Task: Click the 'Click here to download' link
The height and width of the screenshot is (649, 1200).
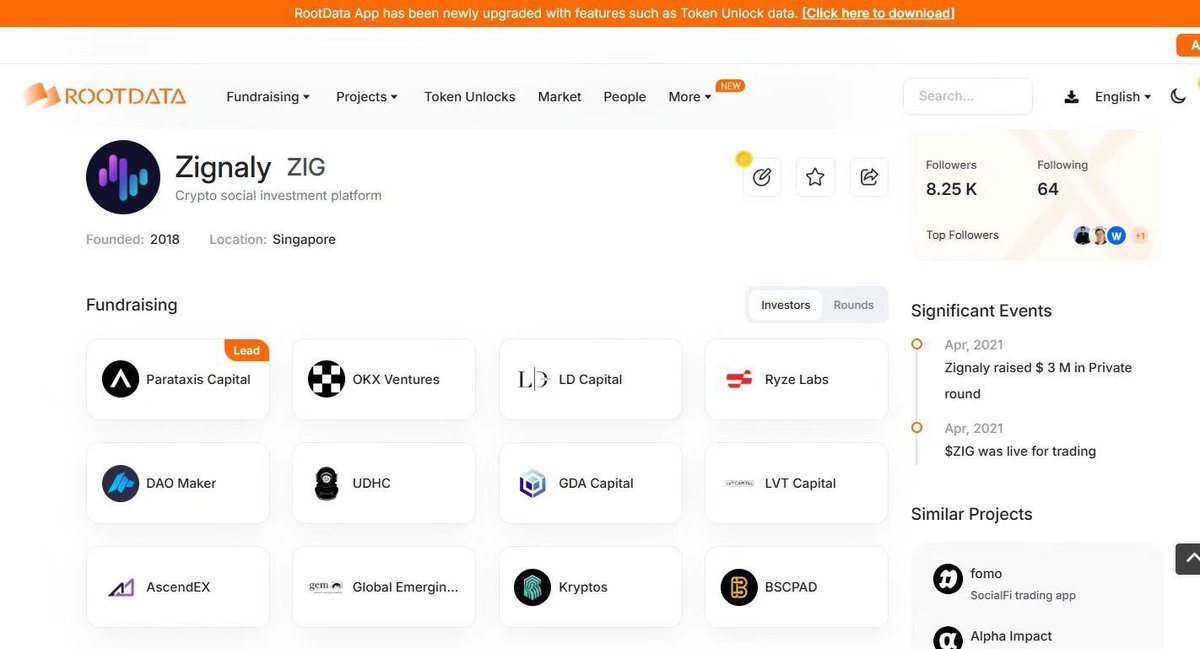Action: click(878, 13)
